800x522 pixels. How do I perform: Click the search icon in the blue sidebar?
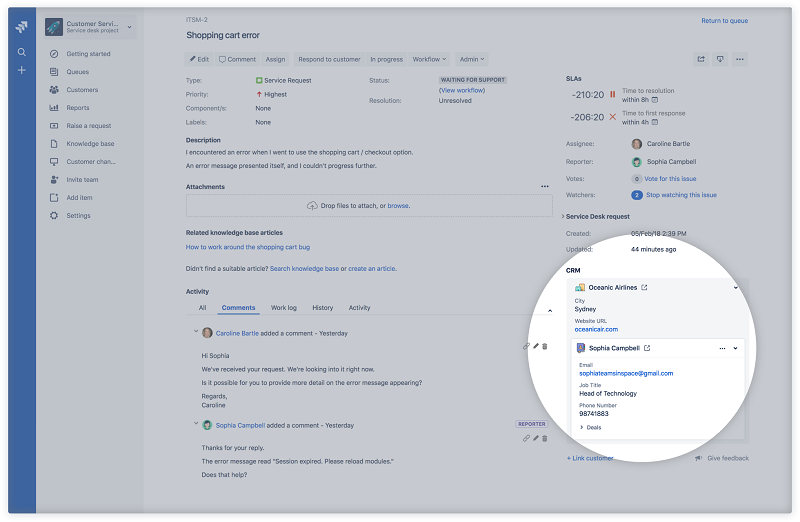click(x=21, y=52)
